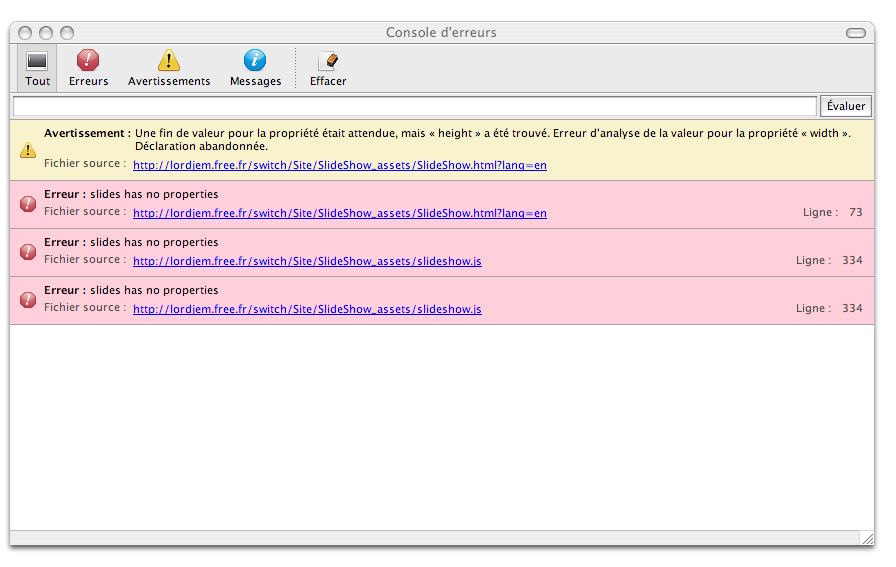896x567 pixels.
Task: Open SlideShow.html link in first error entry
Action: pos(339,213)
